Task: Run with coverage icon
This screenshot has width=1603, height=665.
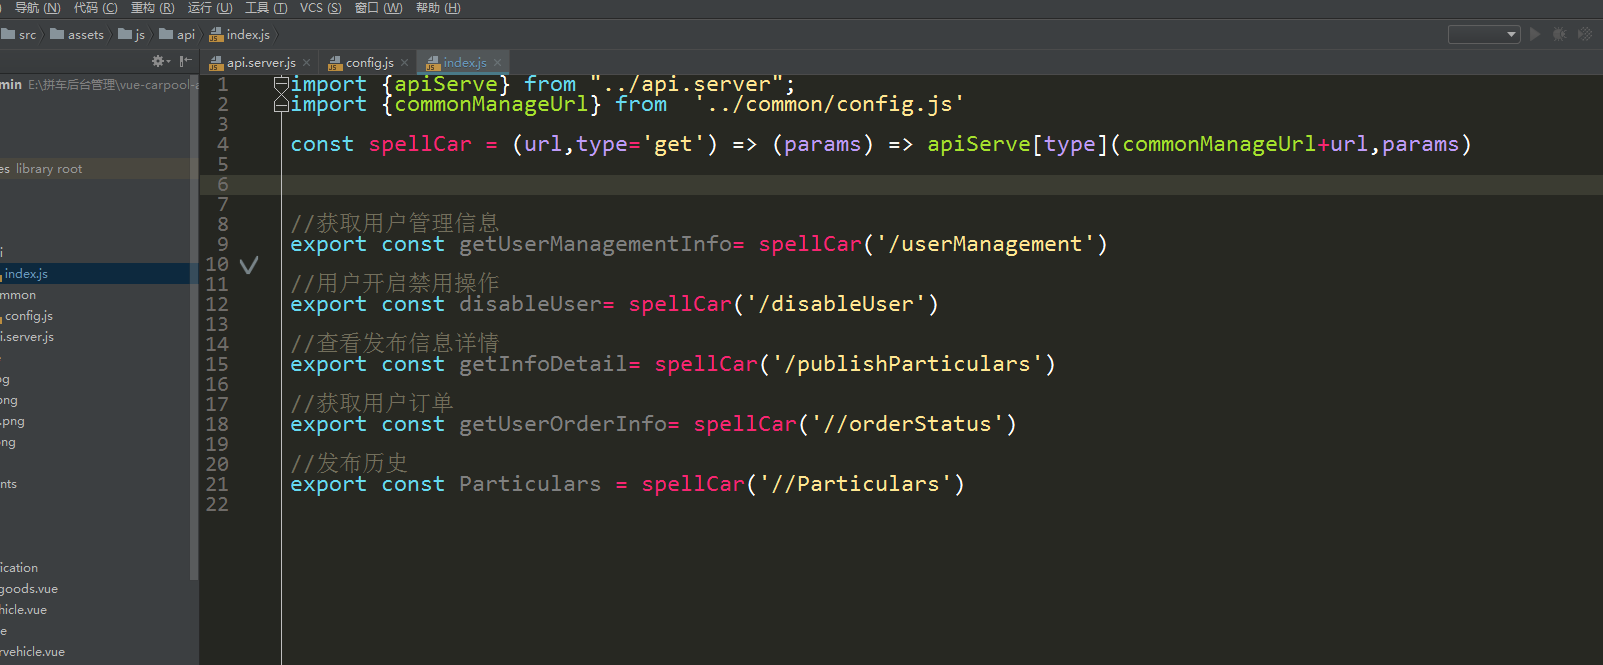Action: click(1585, 34)
